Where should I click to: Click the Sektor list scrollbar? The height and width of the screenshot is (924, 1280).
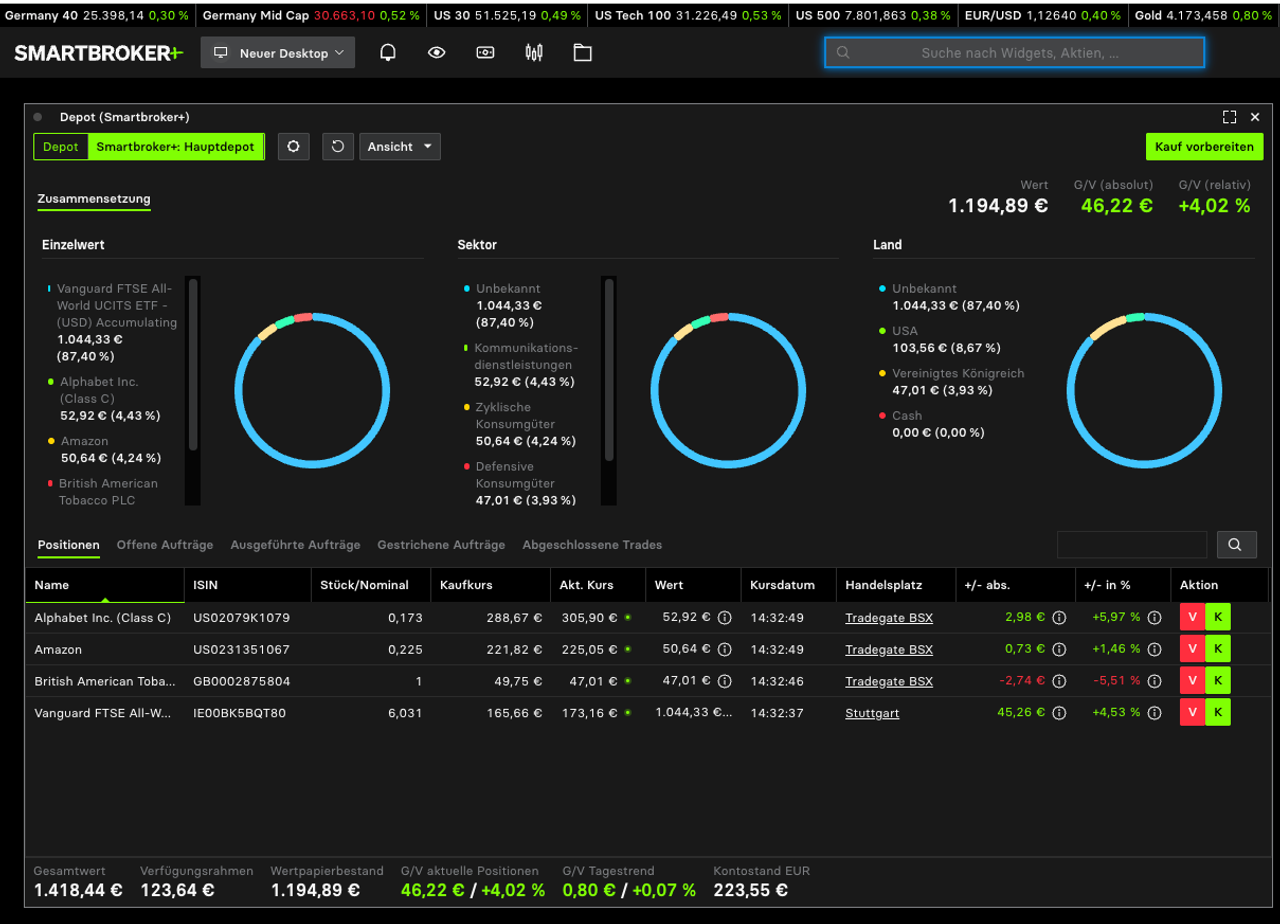point(608,370)
